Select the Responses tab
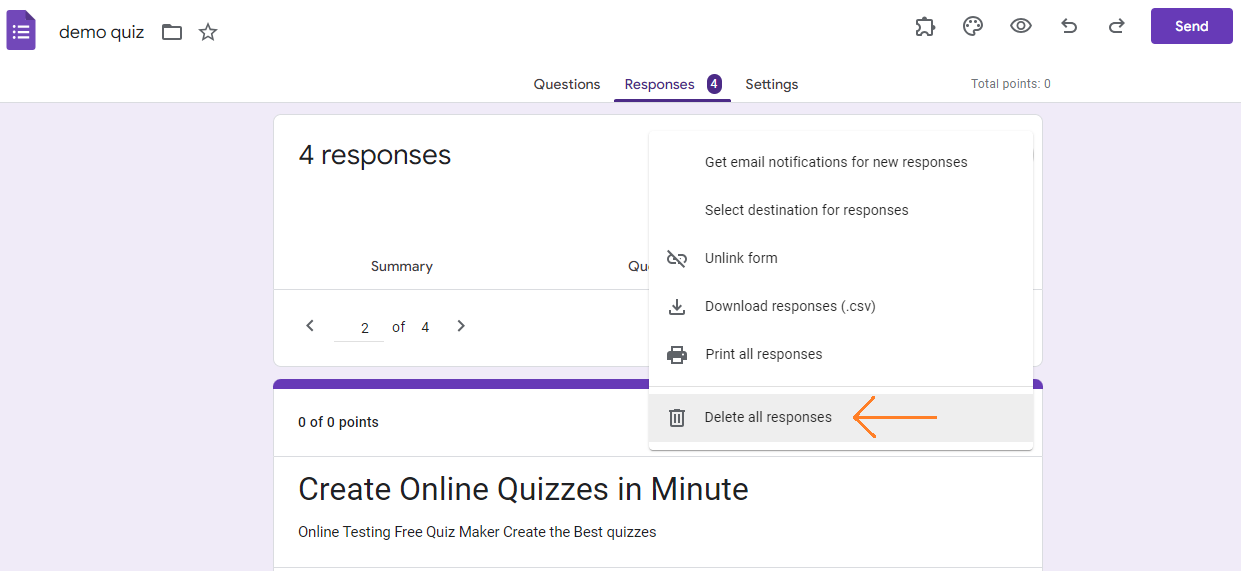This screenshot has height=571, width=1241. [659, 84]
